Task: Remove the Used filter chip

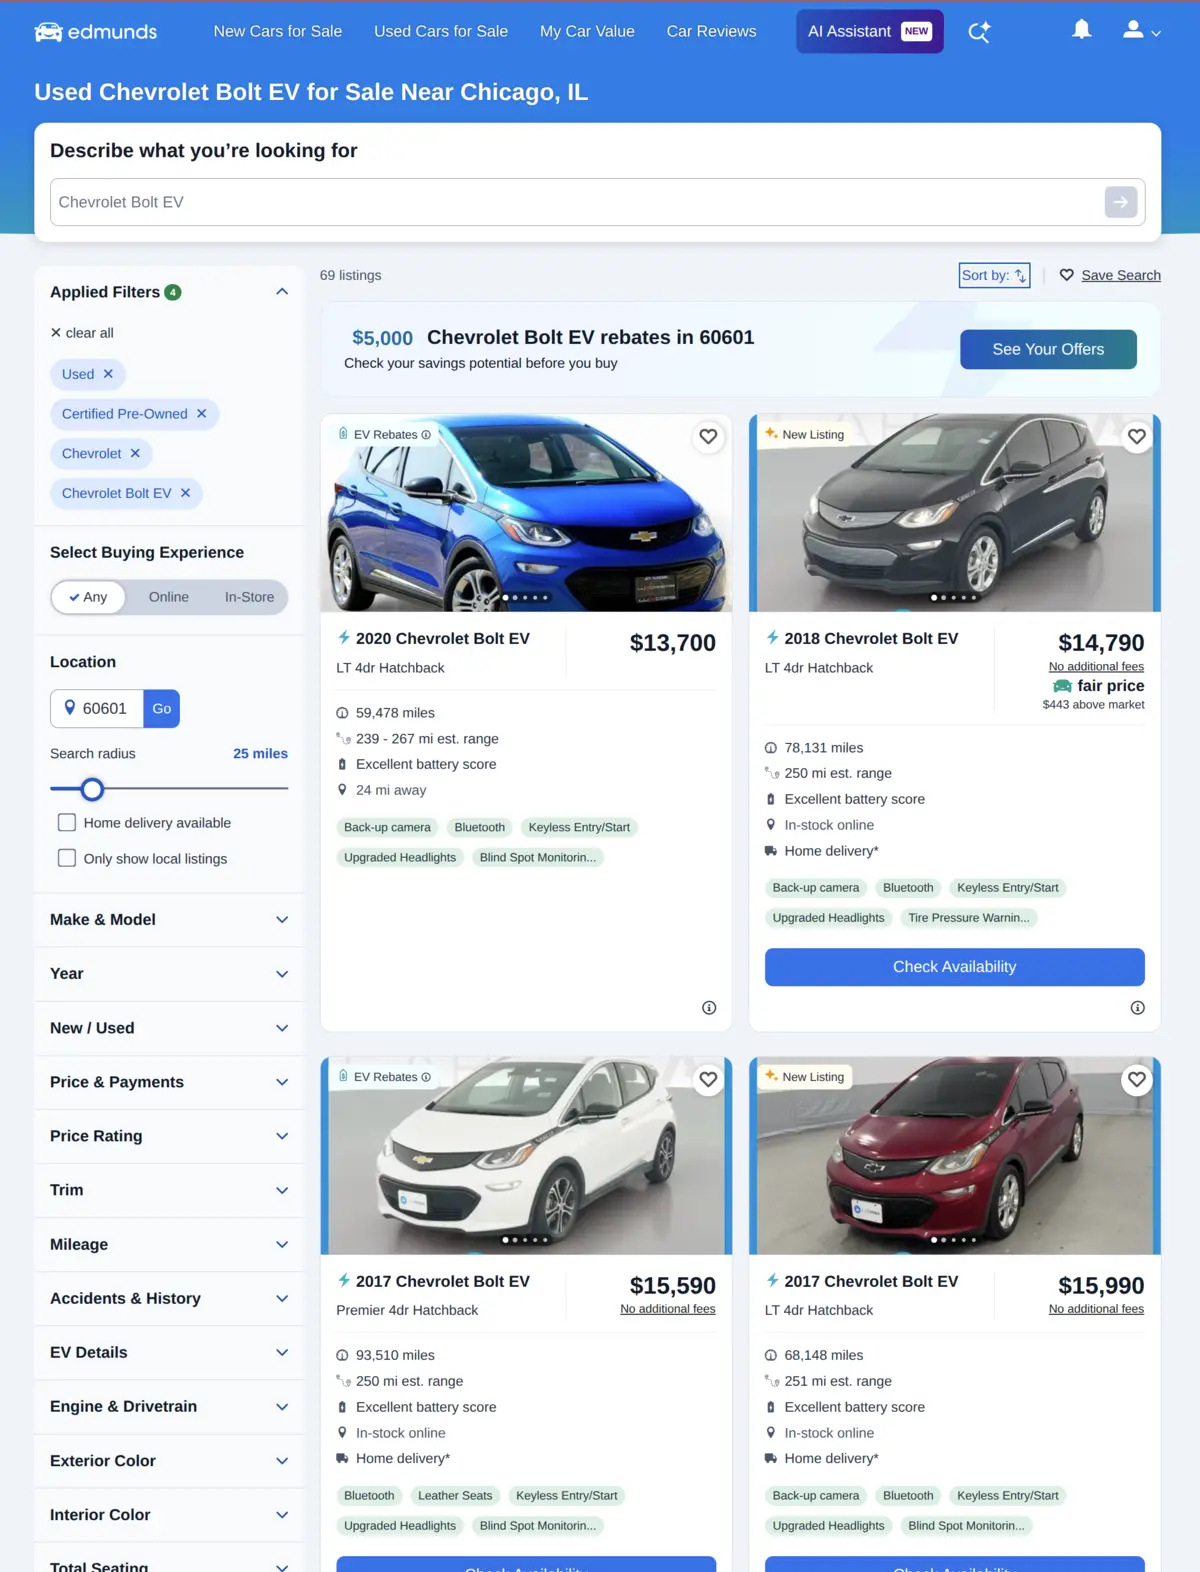Action: click(x=108, y=374)
